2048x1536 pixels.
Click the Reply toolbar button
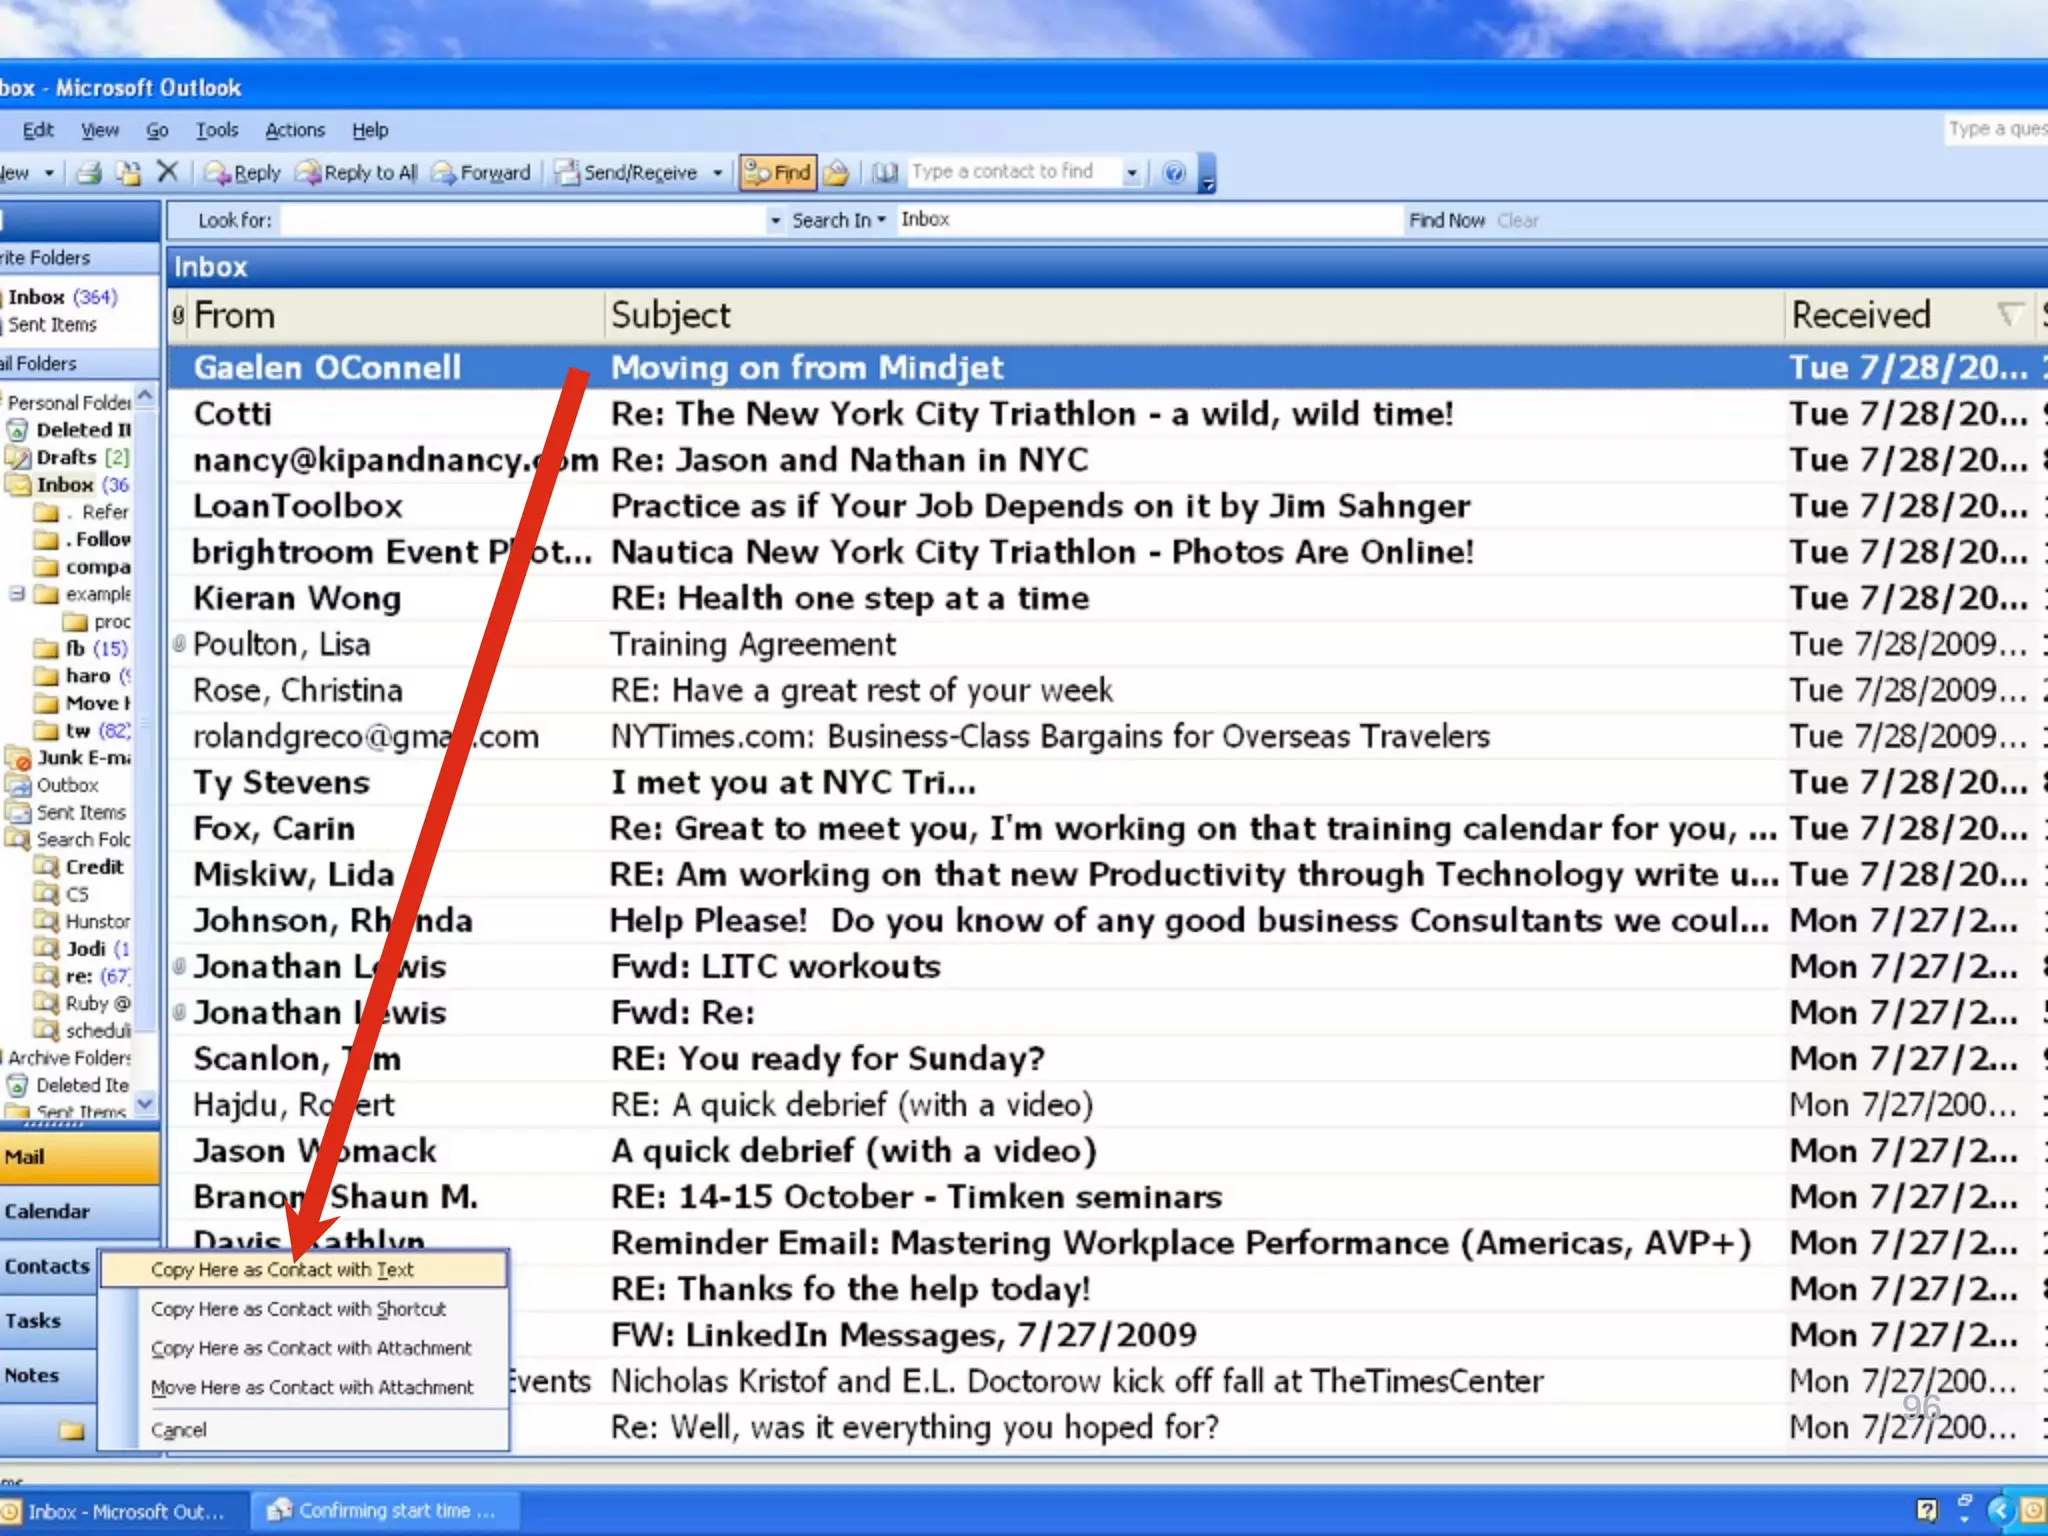[x=243, y=173]
